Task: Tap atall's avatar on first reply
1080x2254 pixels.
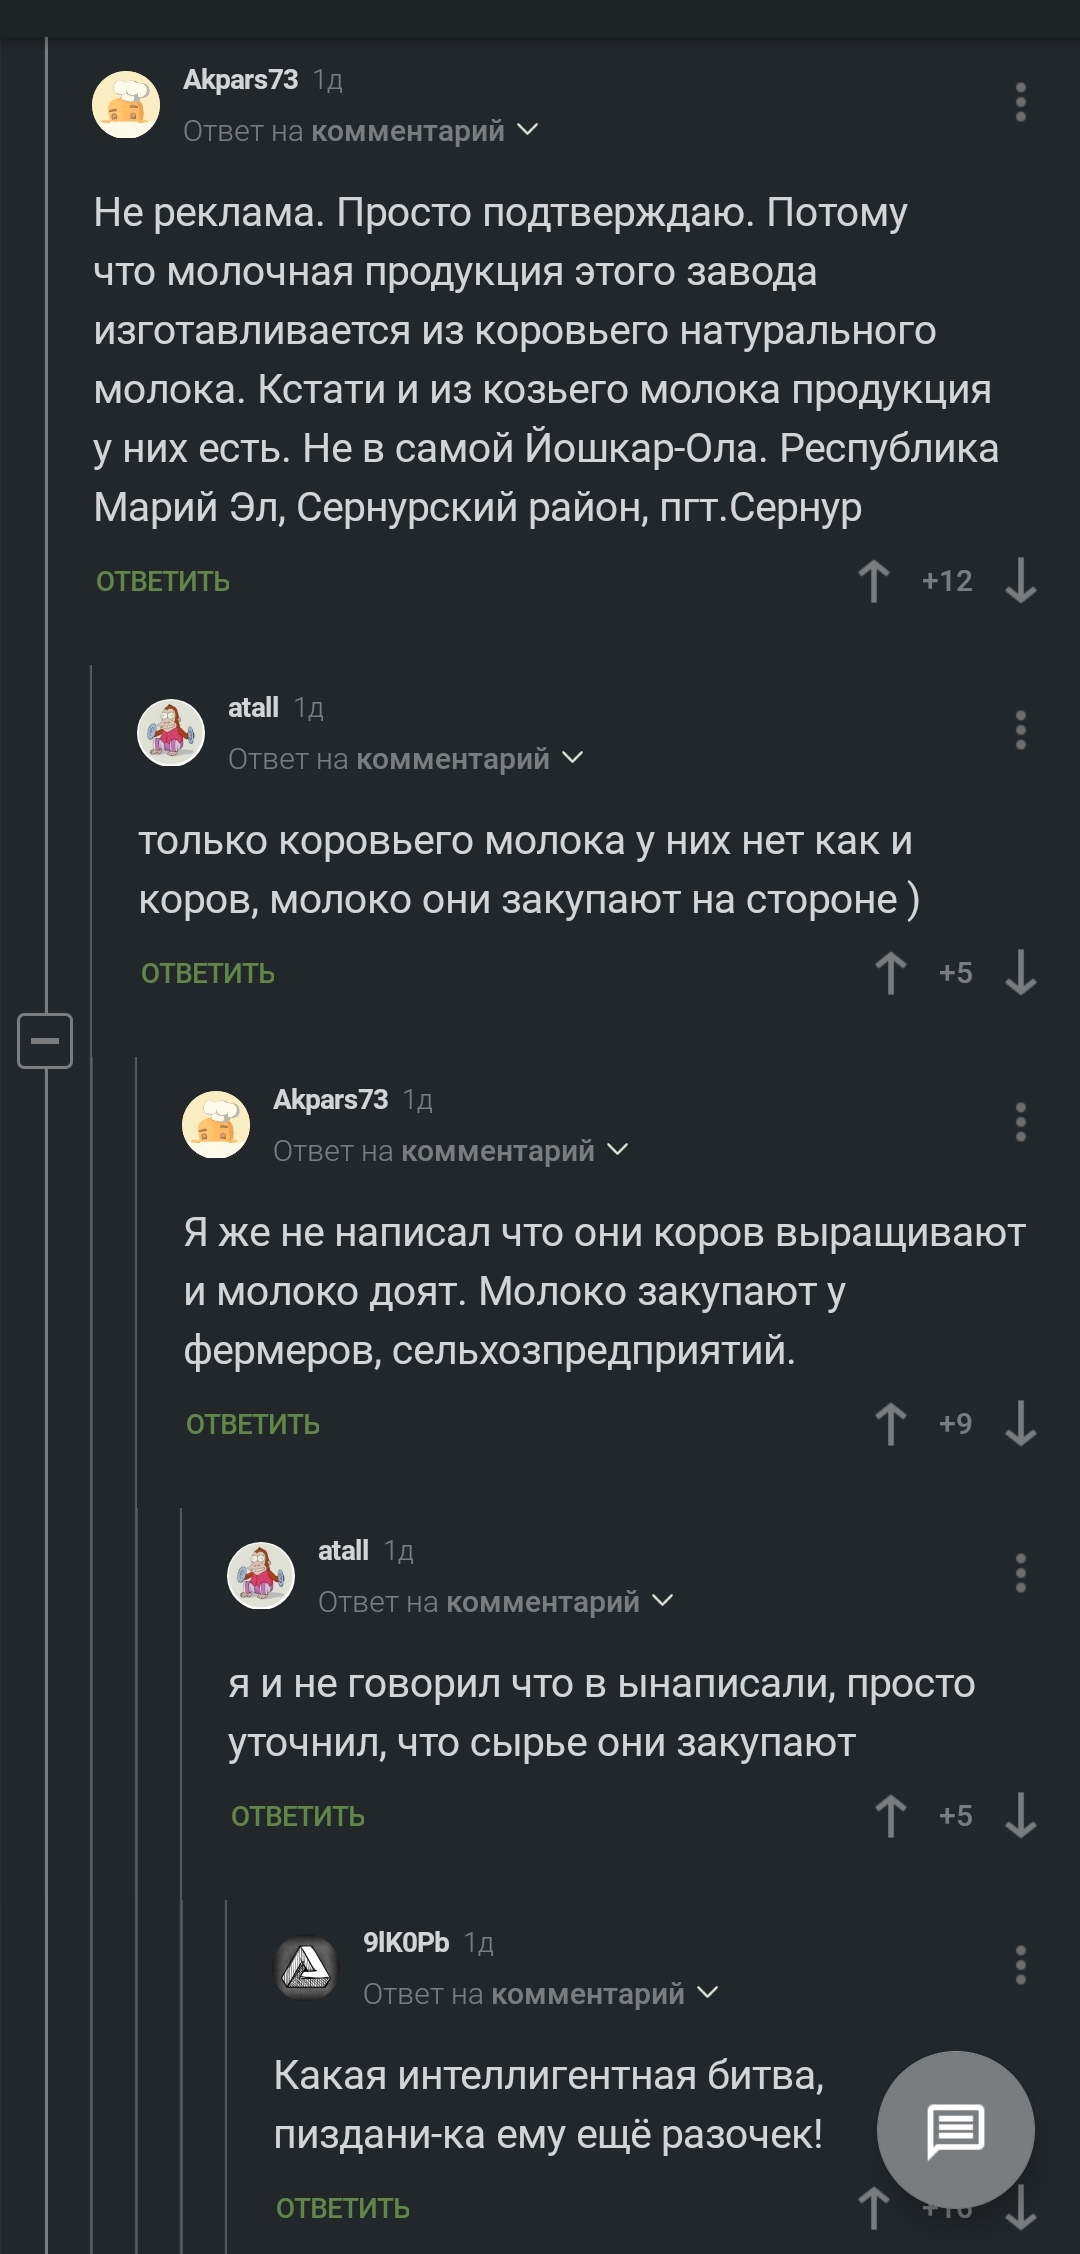Action: point(171,732)
